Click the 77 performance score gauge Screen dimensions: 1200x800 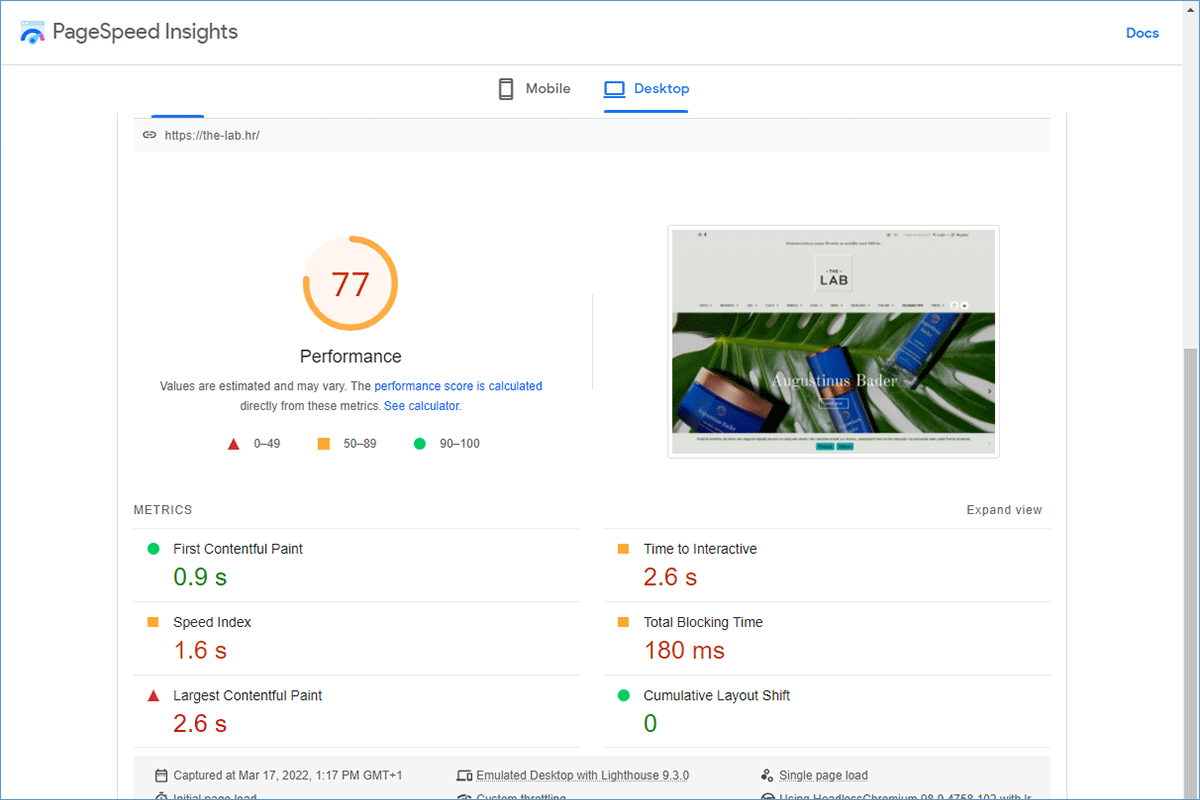(350, 284)
